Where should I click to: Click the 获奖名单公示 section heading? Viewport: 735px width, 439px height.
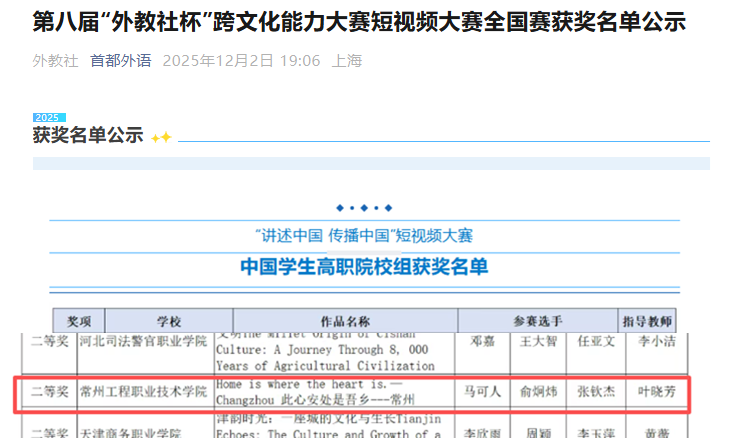click(88, 136)
